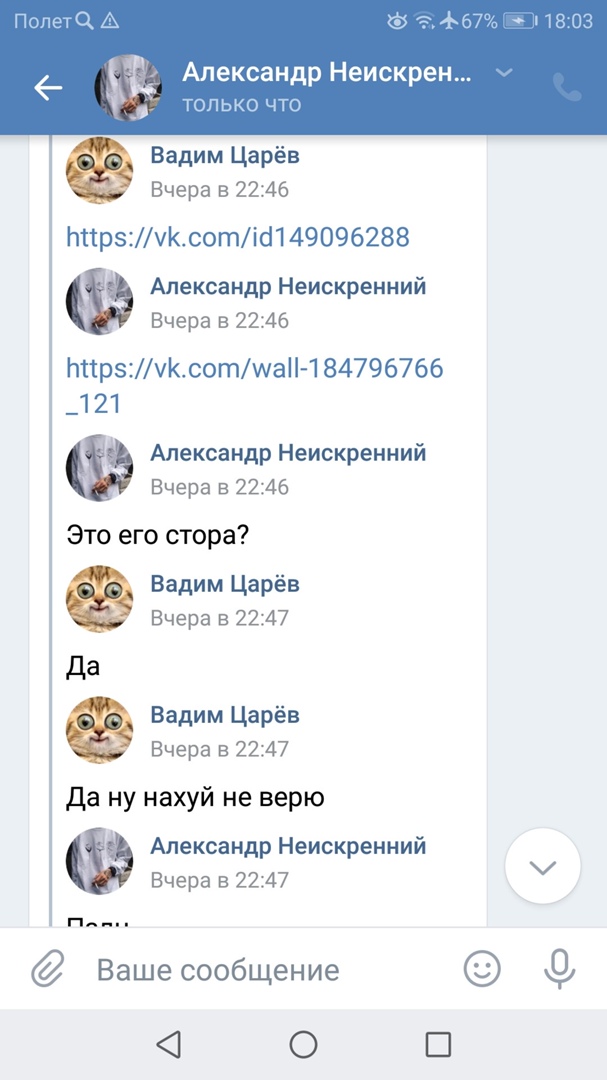Open chat title Александр Неискренн… in header
Viewport: 607px width, 1080px height.
coord(326,72)
